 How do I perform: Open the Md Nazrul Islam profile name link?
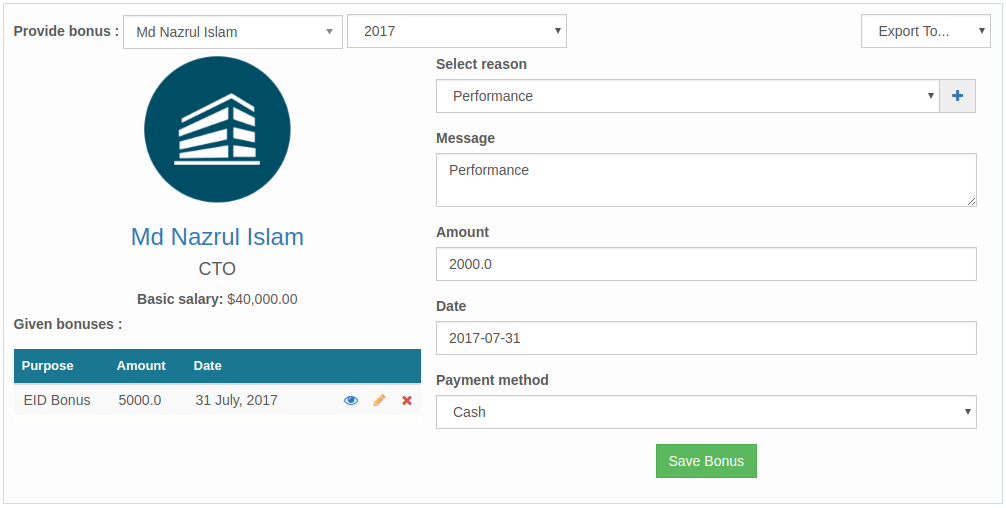(x=217, y=237)
